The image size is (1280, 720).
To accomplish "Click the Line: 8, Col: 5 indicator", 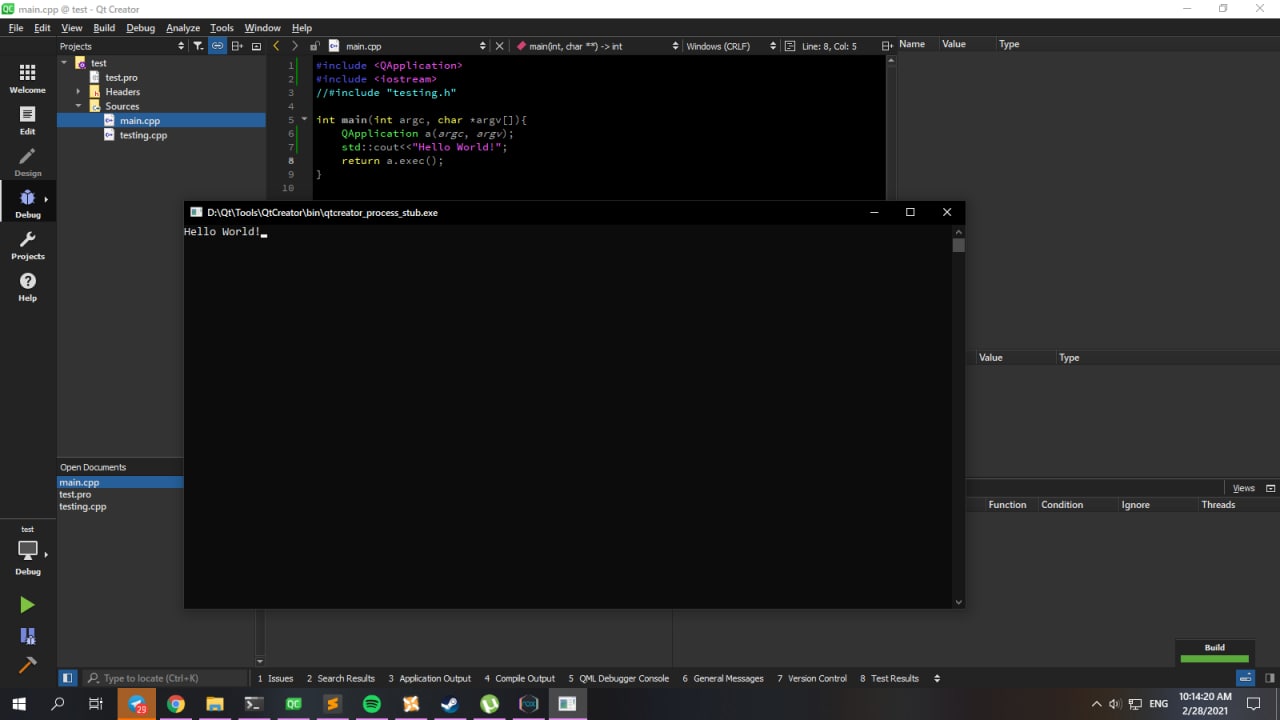I will click(829, 46).
